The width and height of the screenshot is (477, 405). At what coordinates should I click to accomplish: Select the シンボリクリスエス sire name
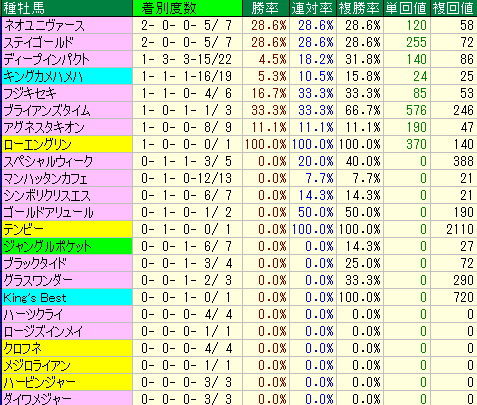(47, 196)
